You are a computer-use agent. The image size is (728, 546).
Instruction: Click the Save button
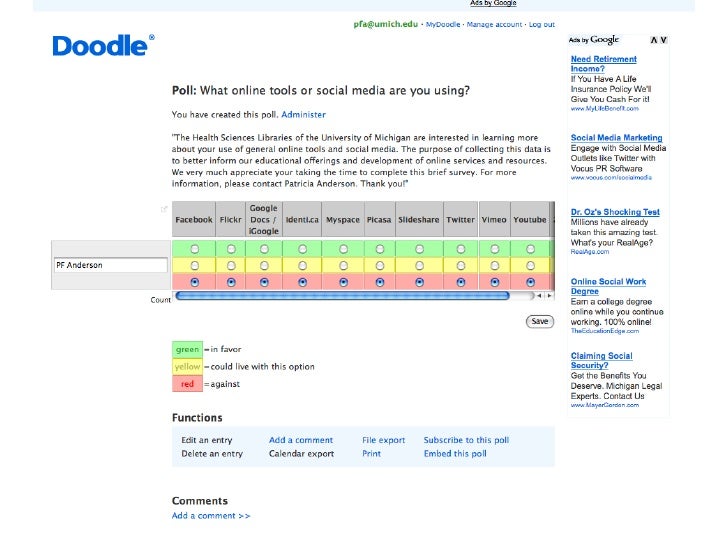tap(540, 321)
